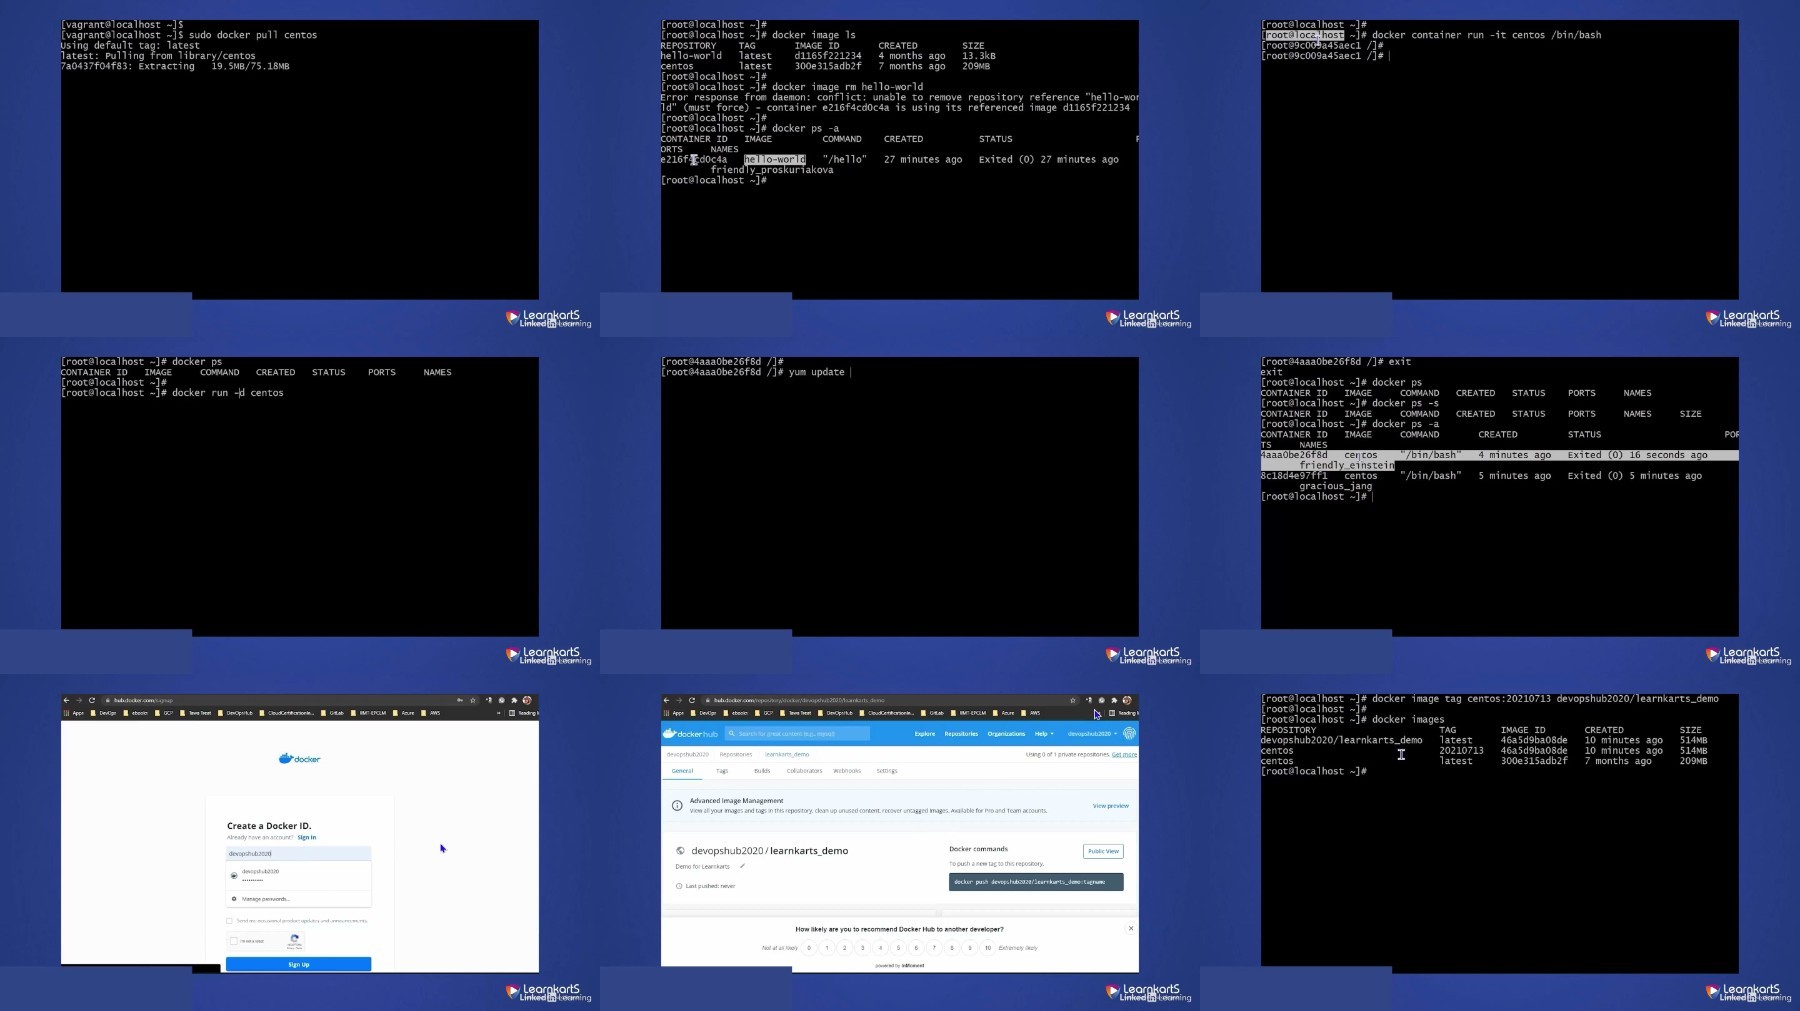The height and width of the screenshot is (1011, 1800).
Task: Click devopshub2020 breadcrumb on repository page
Action: (687, 754)
